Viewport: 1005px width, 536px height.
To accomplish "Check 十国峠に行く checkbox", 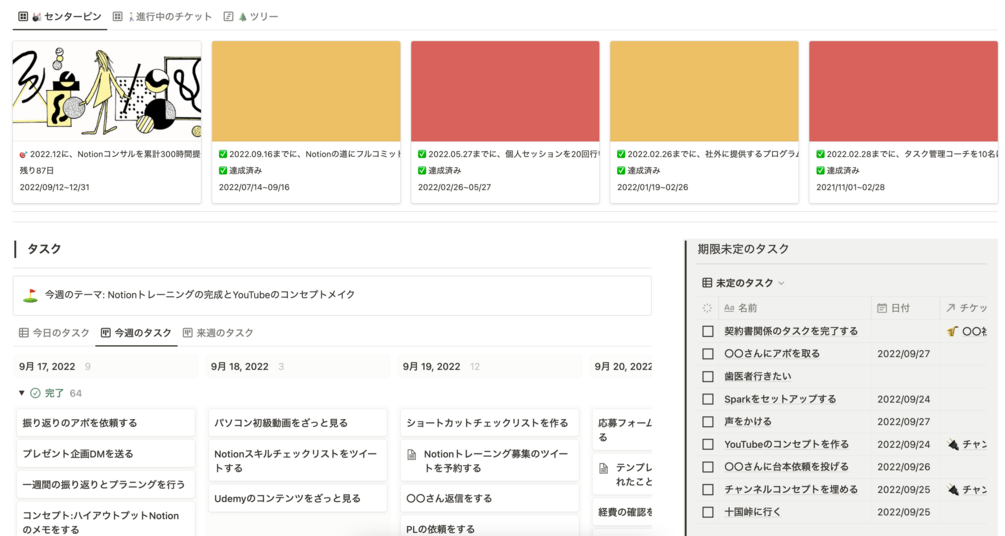I will [x=708, y=512].
